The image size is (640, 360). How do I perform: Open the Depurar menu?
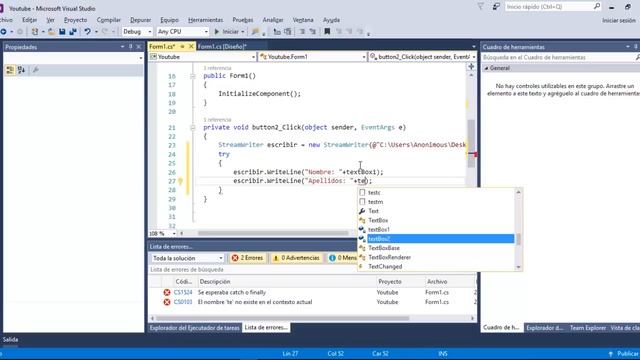[140, 20]
